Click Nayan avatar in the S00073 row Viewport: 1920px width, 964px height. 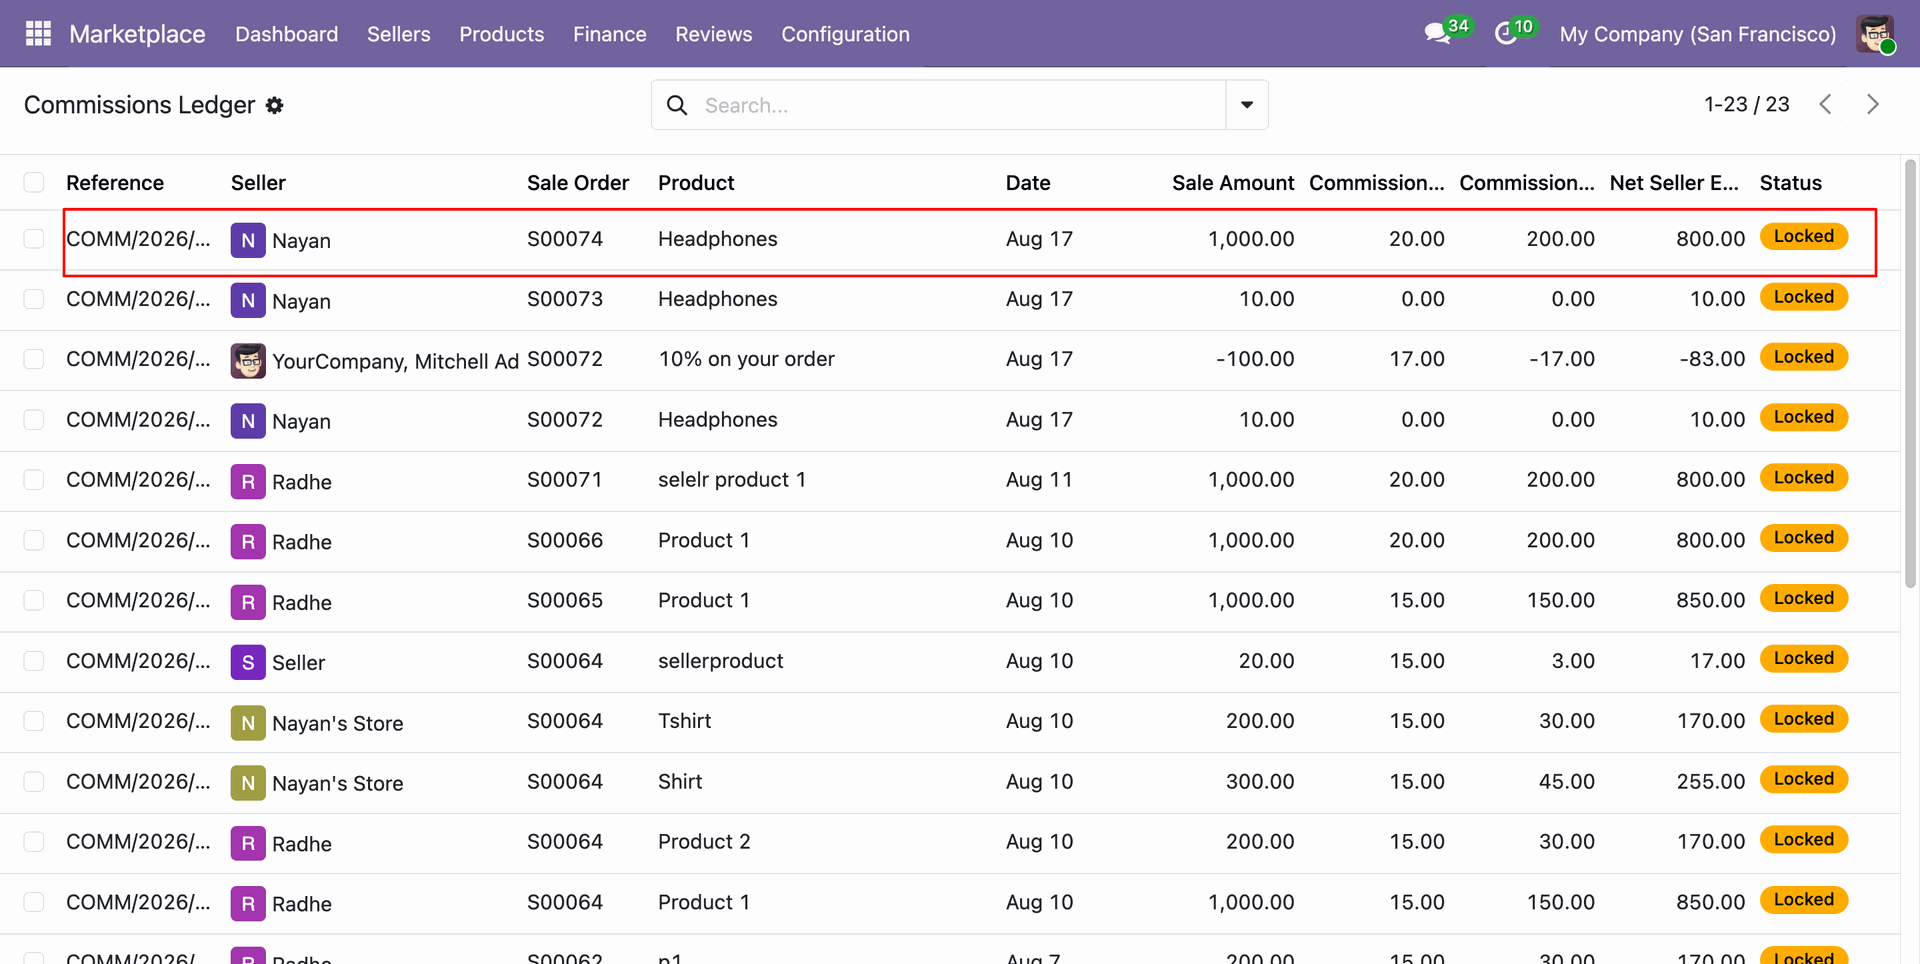pyautogui.click(x=248, y=300)
